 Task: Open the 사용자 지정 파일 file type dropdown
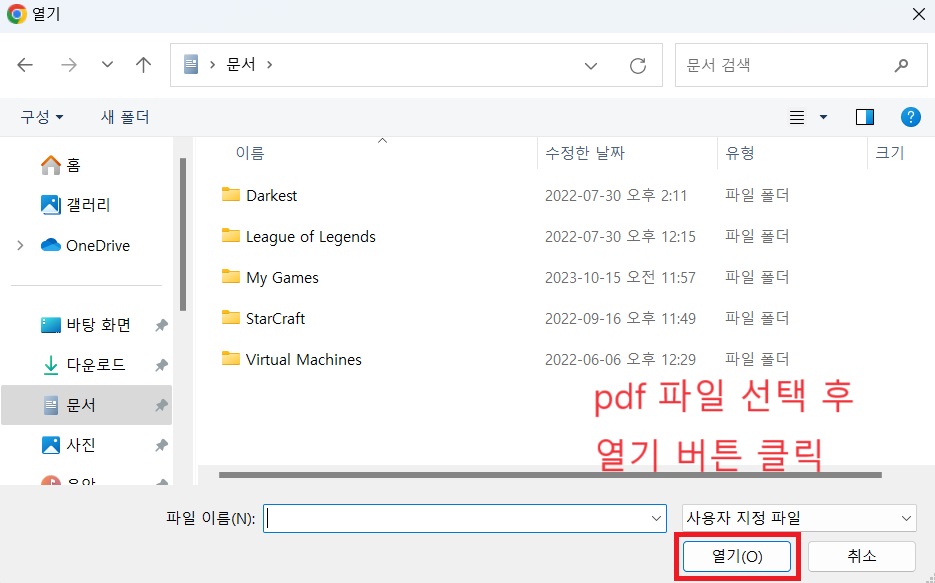point(798,518)
